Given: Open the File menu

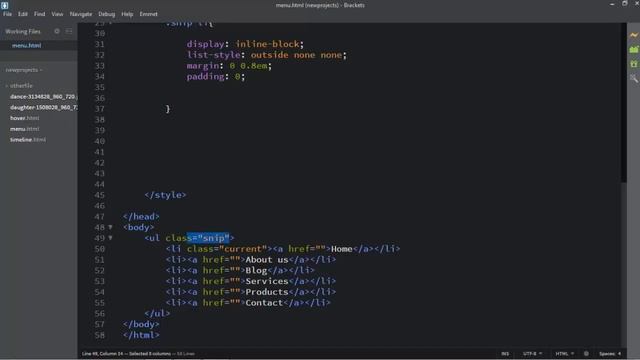Looking at the screenshot, I should click(x=7, y=14).
